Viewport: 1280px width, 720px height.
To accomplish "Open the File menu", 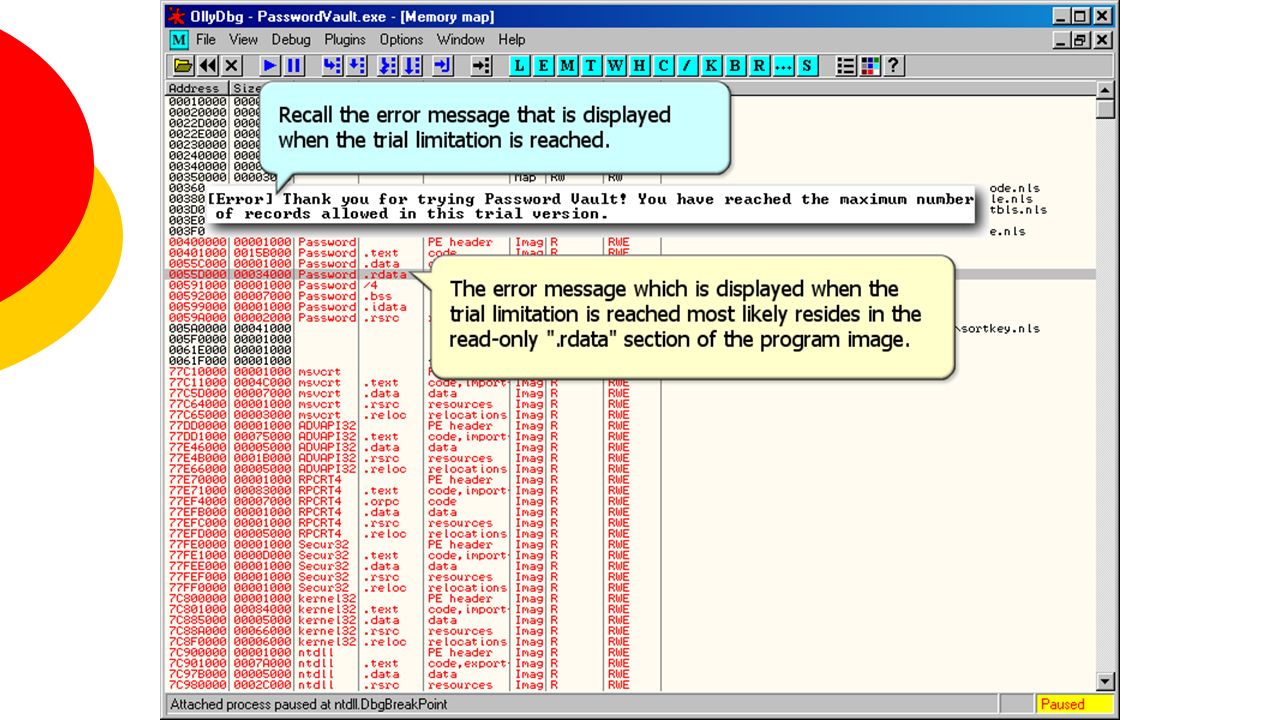I will coord(206,40).
